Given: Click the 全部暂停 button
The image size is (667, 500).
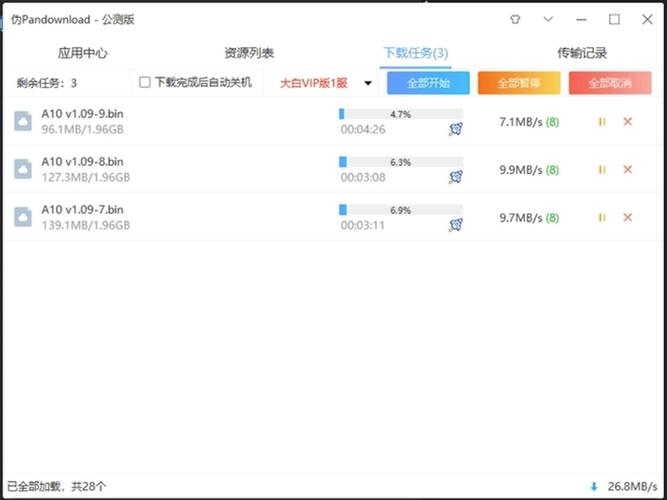Looking at the screenshot, I should [x=519, y=83].
